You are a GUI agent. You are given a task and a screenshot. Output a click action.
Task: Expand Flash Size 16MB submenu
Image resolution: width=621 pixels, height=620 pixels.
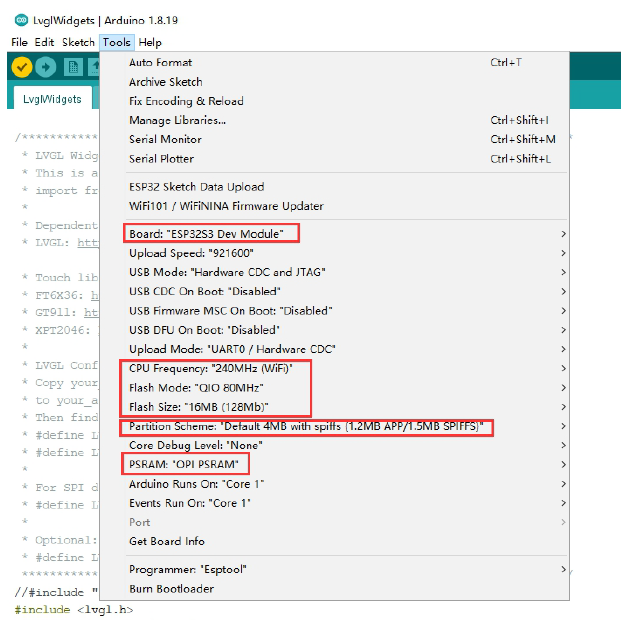click(334, 407)
